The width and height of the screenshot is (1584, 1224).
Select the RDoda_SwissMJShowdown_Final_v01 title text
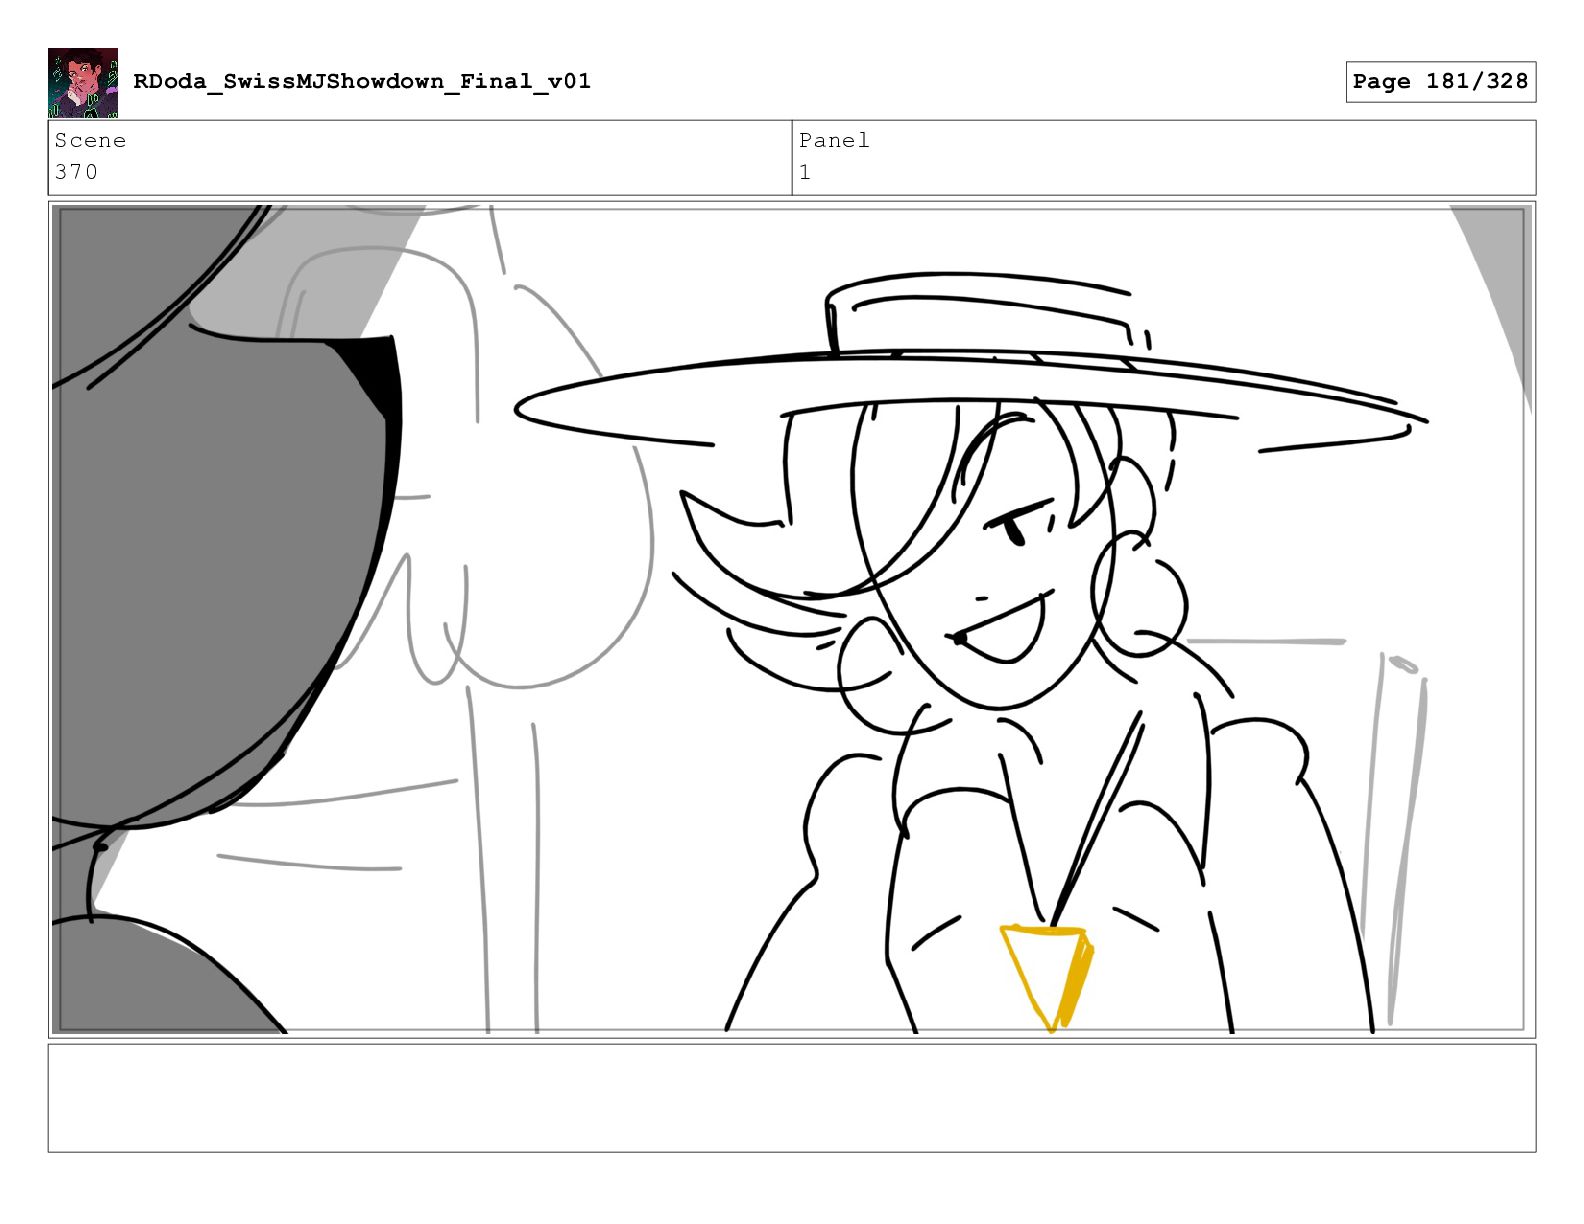pos(362,81)
